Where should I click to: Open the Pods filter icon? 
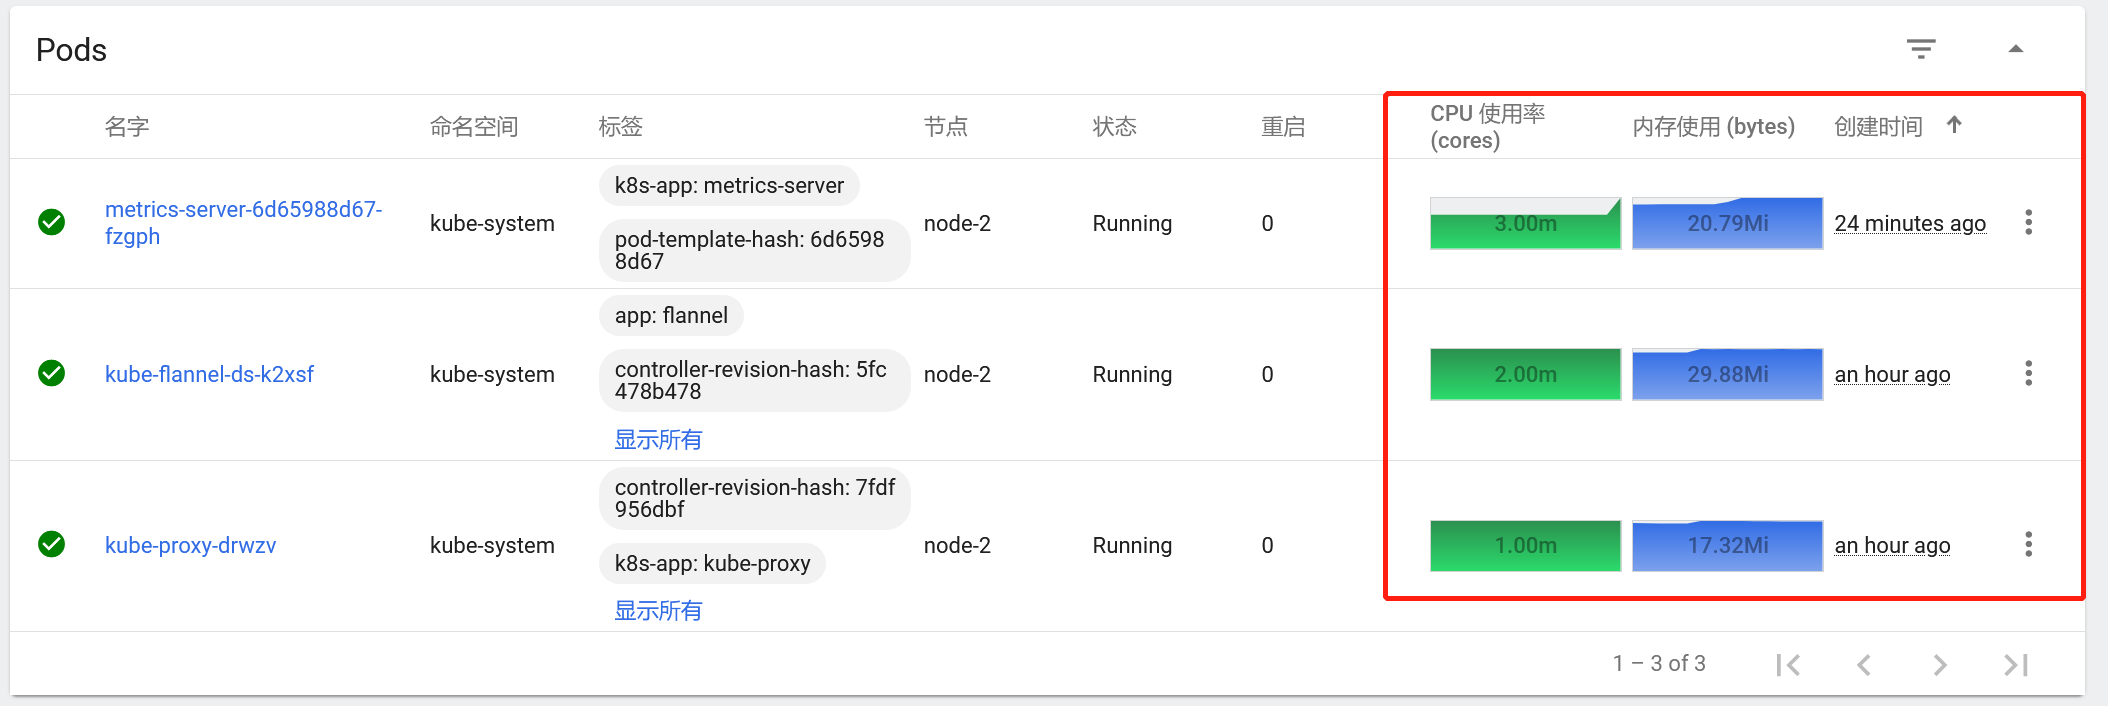pyautogui.click(x=1920, y=49)
